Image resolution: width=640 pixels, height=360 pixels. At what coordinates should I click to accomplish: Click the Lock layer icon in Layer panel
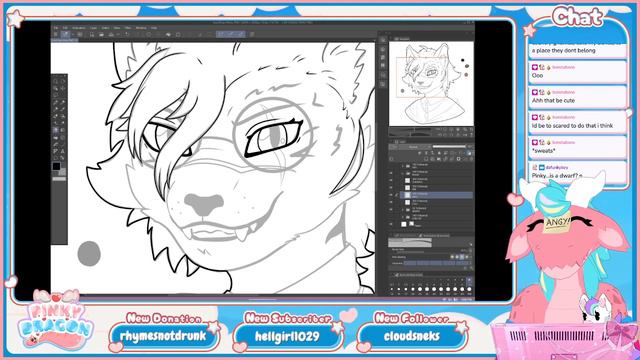[x=439, y=153]
